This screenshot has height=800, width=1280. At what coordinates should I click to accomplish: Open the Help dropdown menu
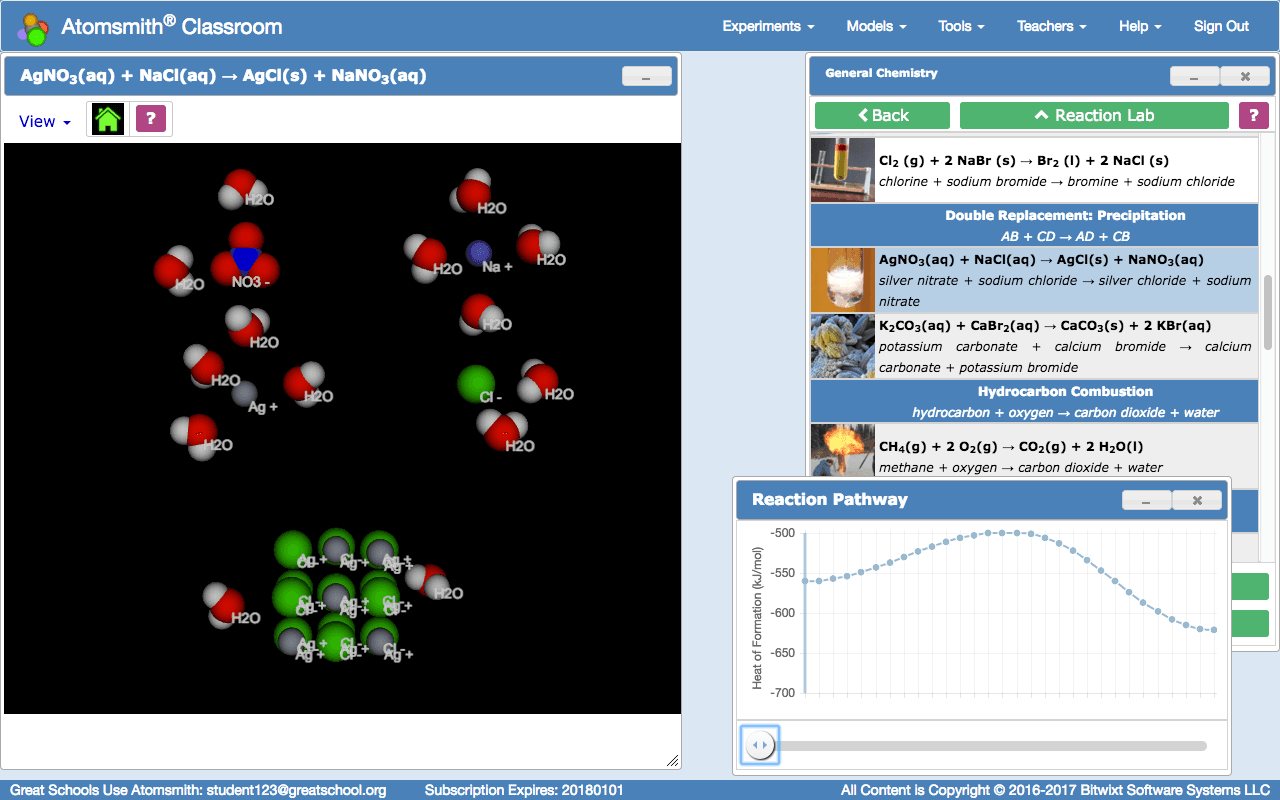tap(1140, 26)
